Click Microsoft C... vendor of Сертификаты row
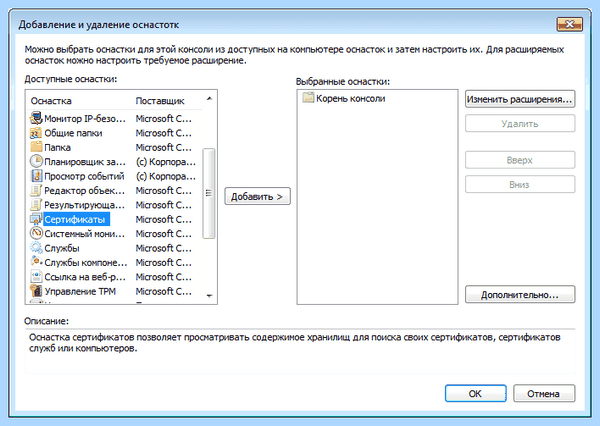600x426 pixels. [x=164, y=219]
